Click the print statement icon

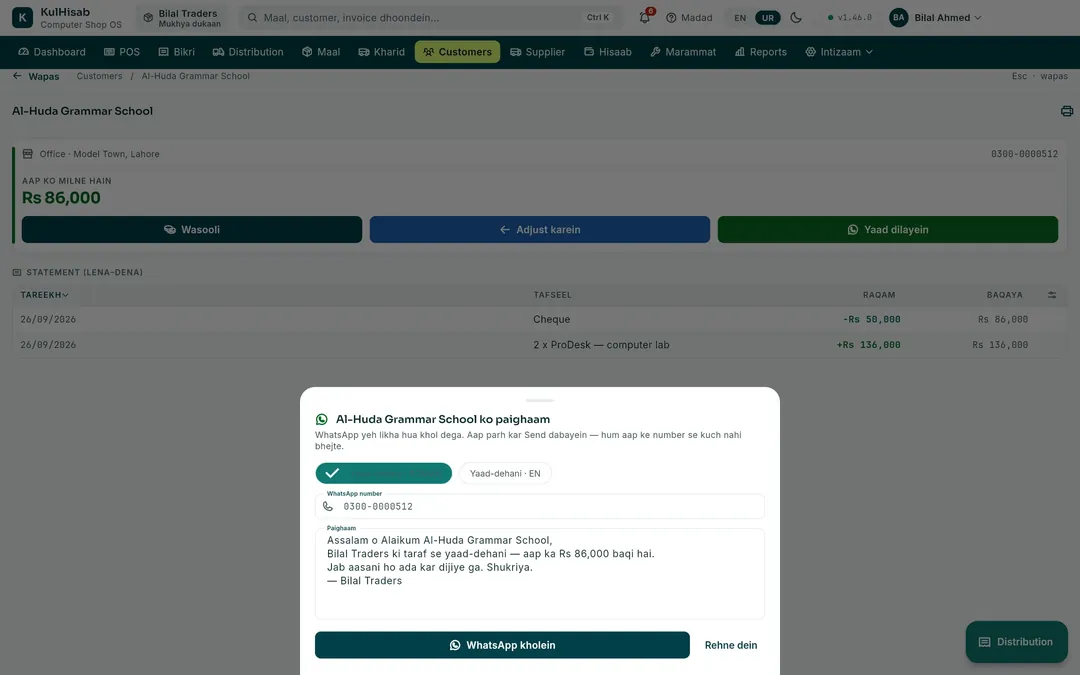1067,111
